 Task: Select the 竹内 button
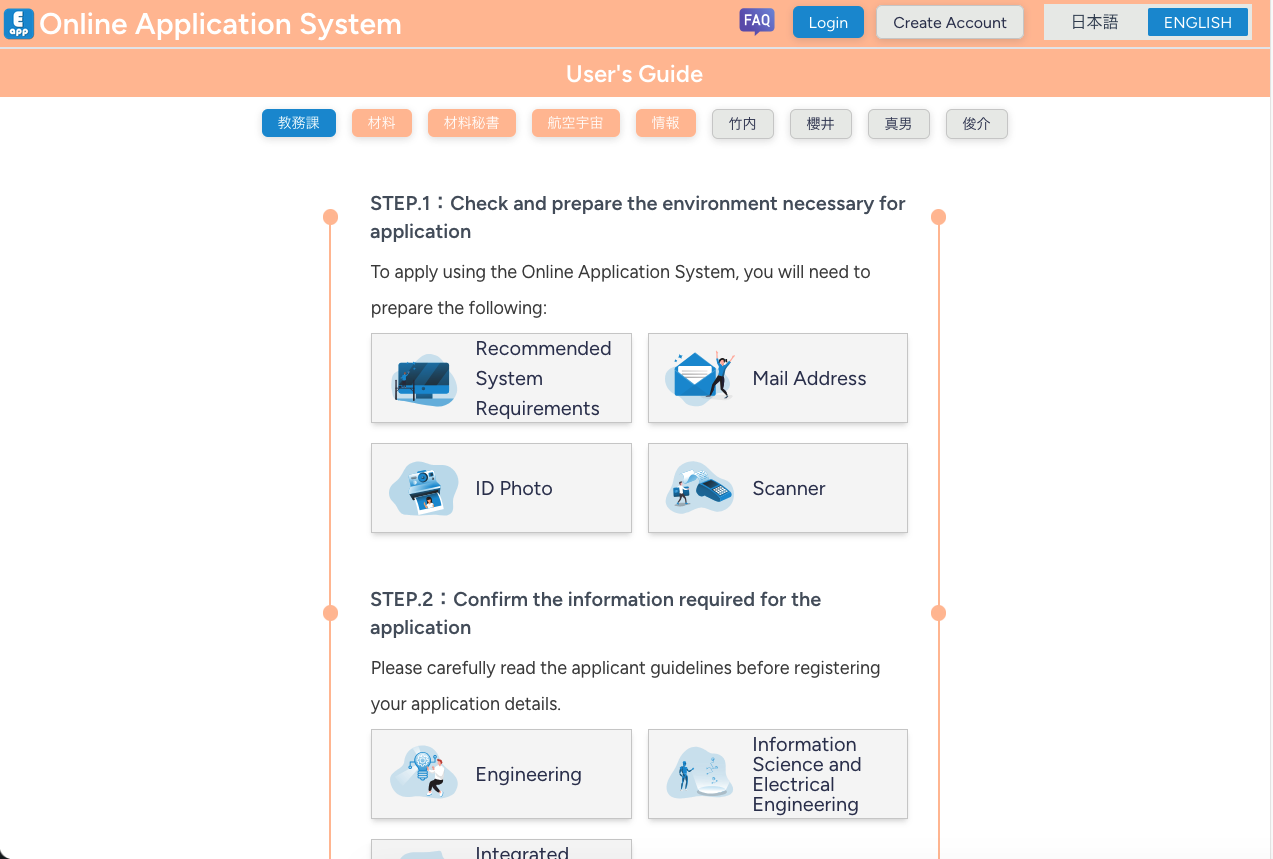click(742, 124)
